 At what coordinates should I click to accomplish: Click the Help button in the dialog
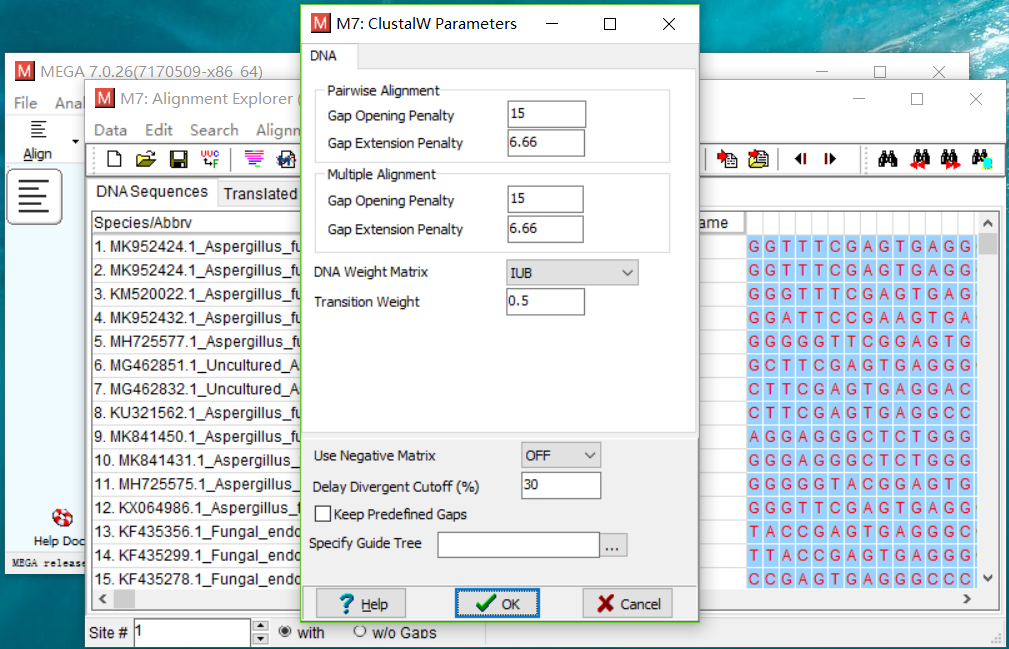pyautogui.click(x=361, y=603)
